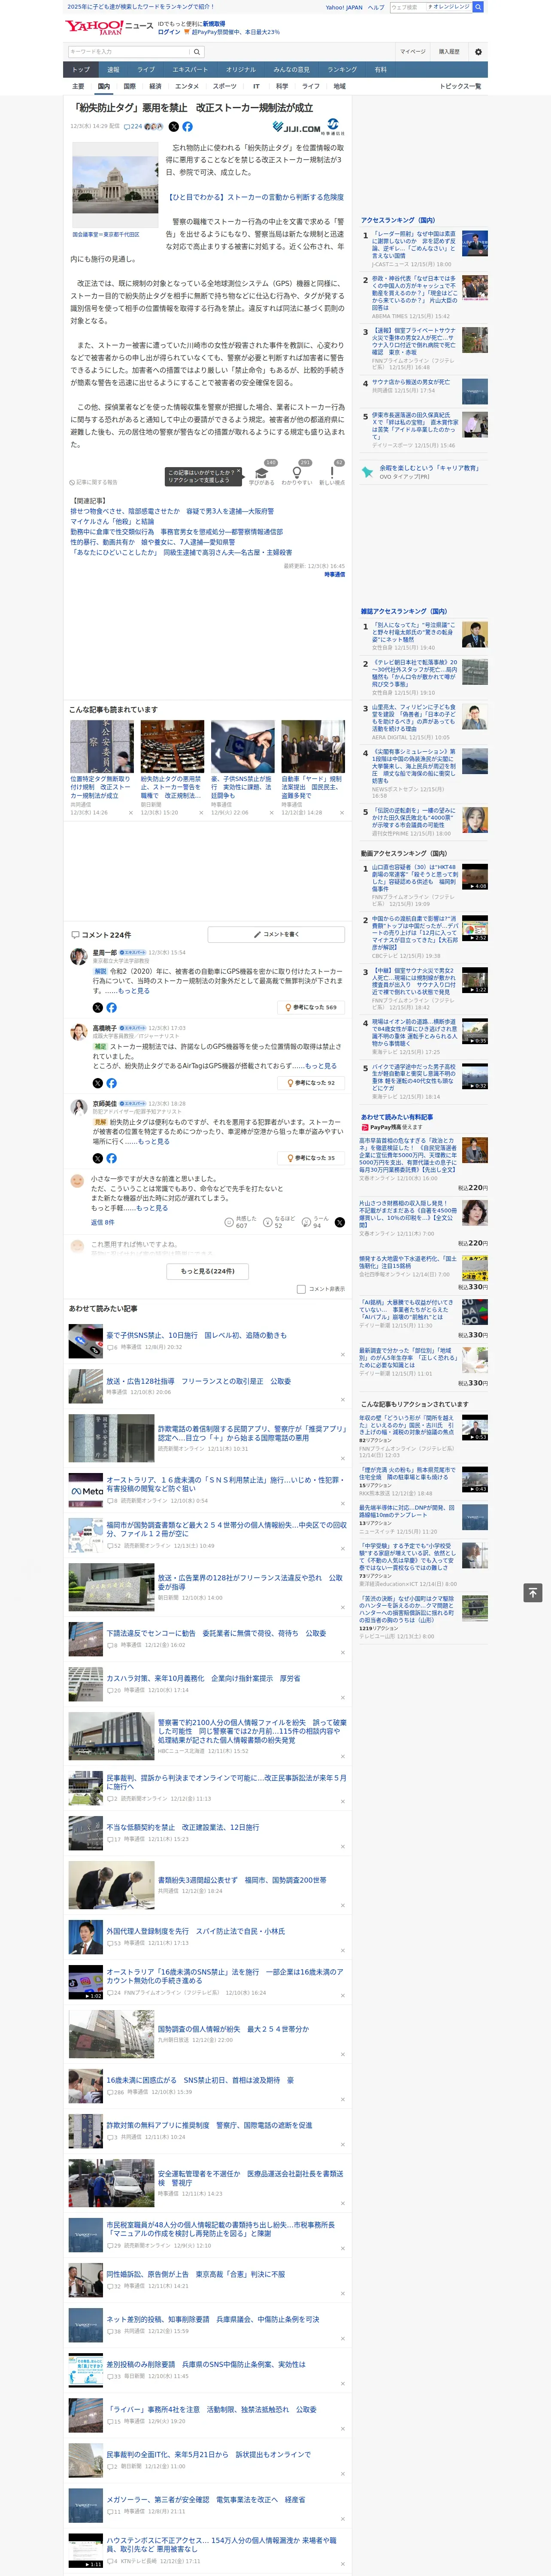Open article 豪で子供SNS禁止、10日施行

tap(196, 1335)
